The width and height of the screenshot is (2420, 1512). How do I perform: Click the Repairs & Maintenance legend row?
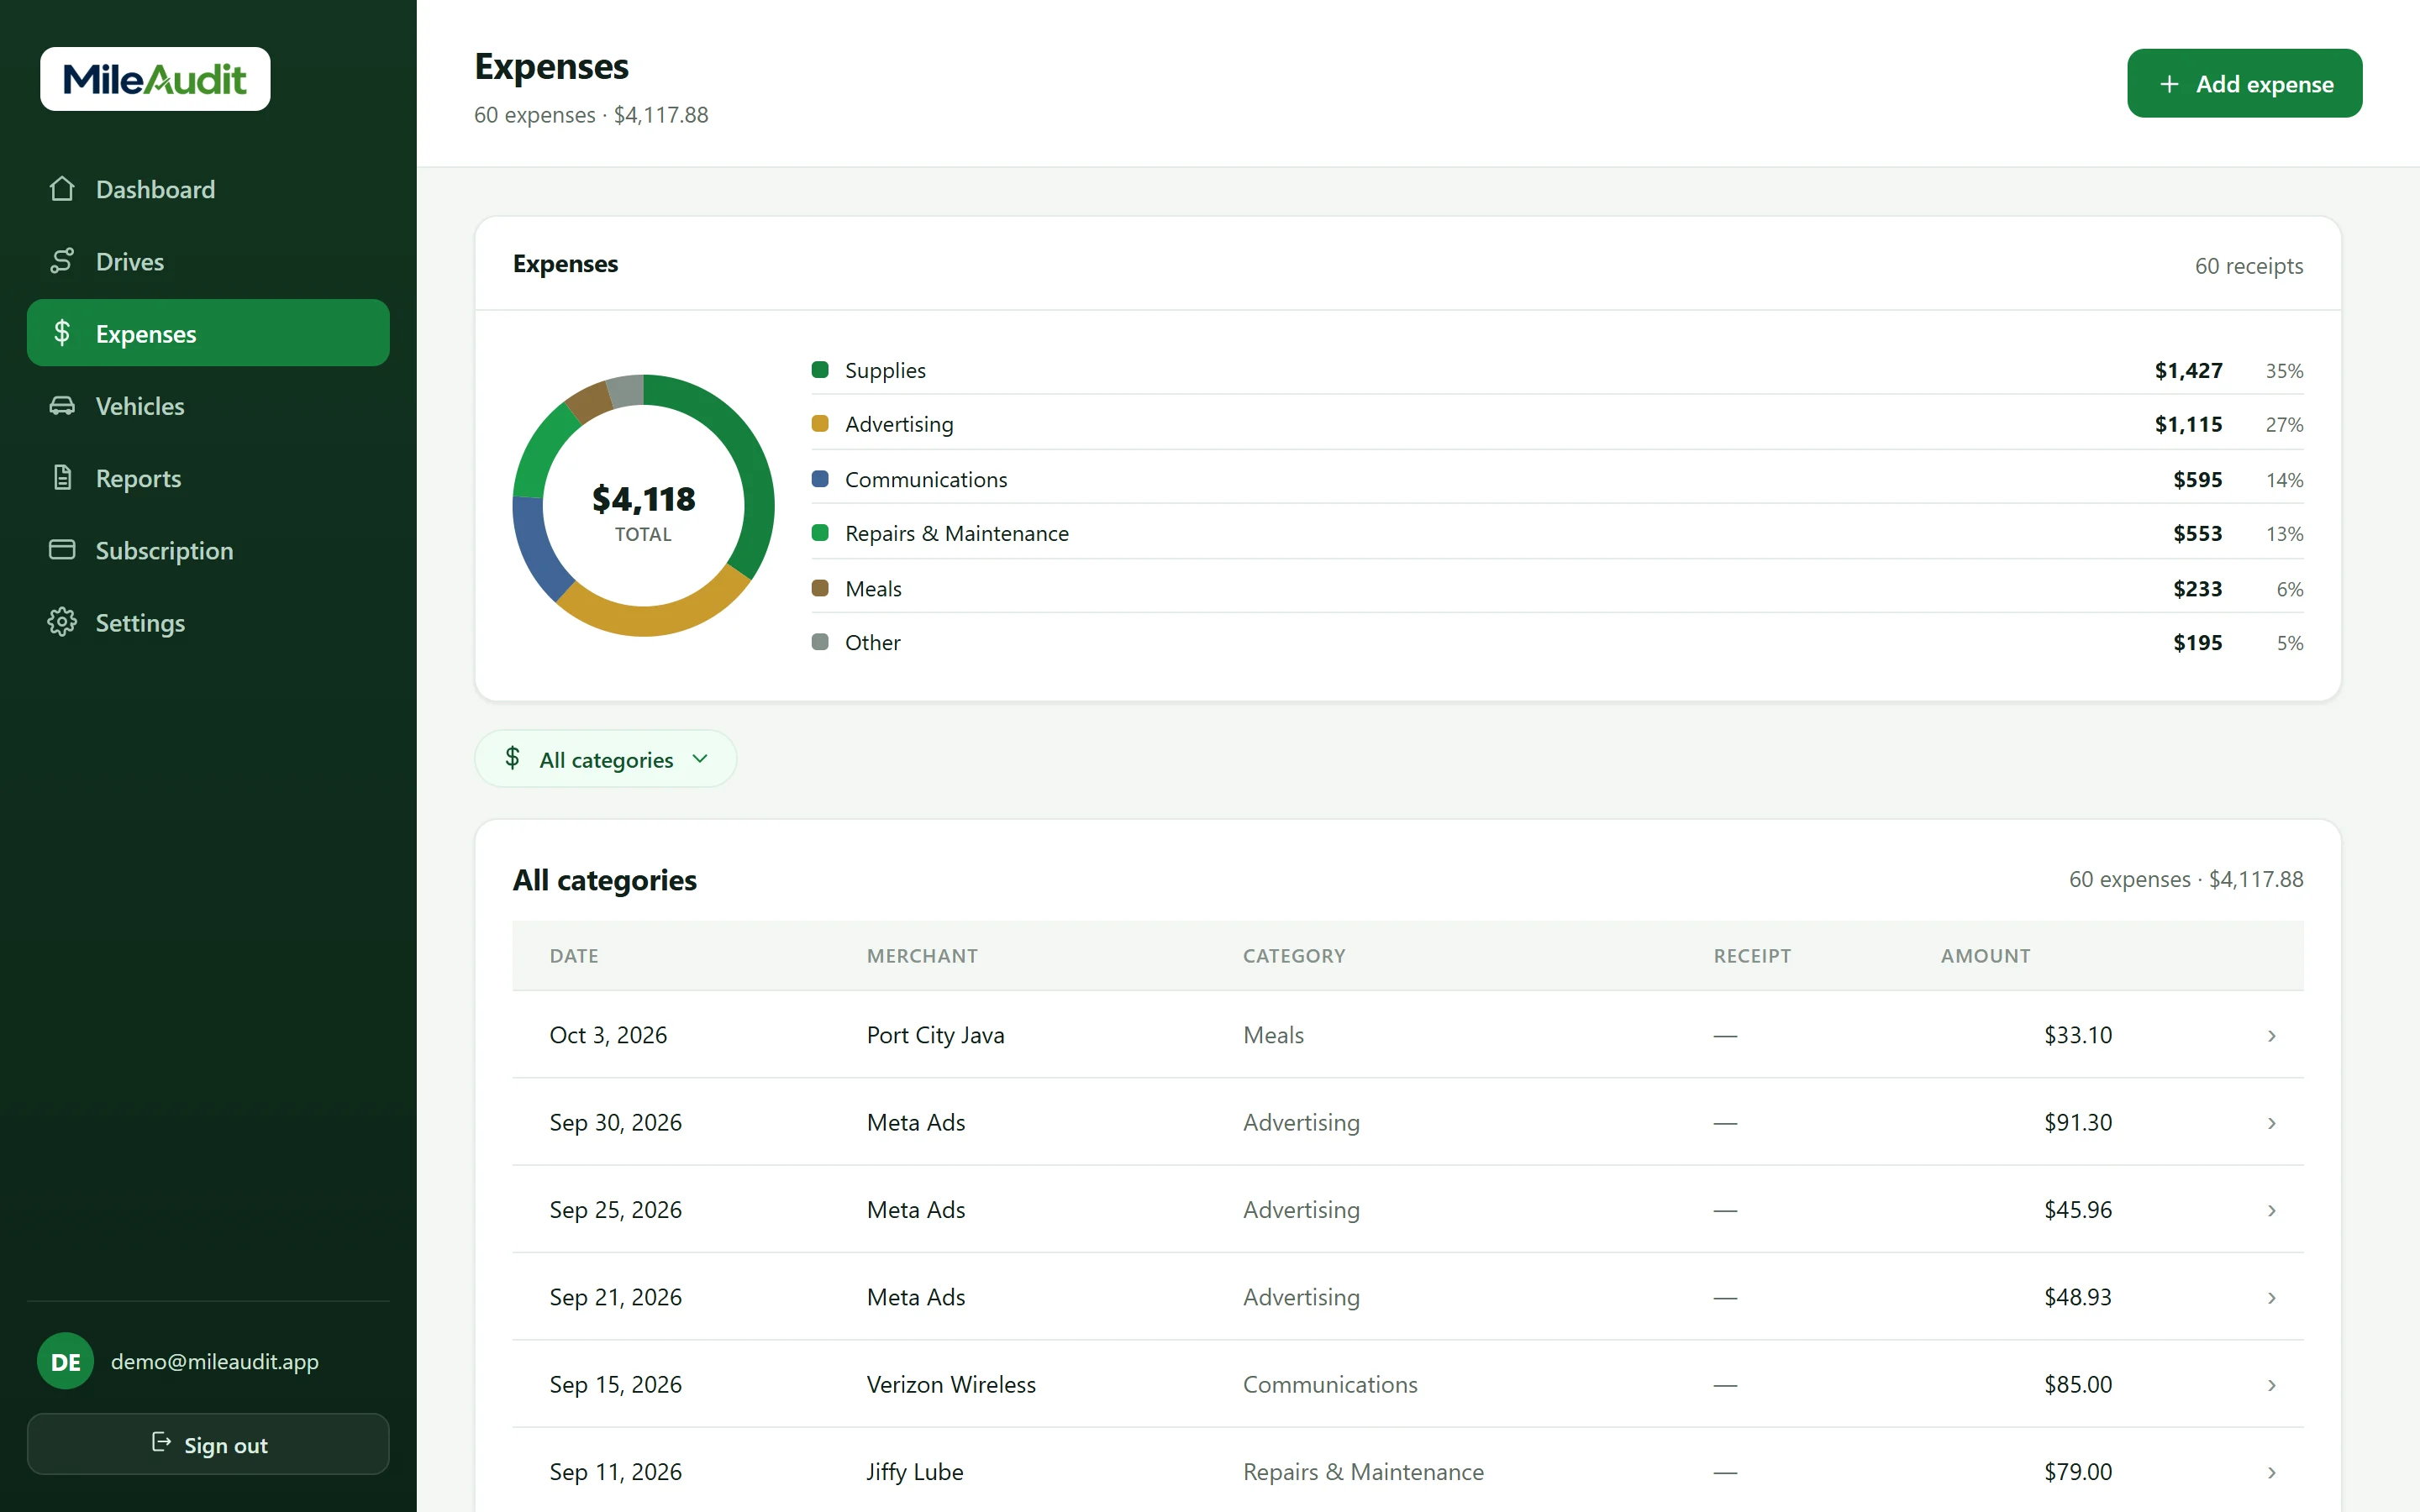pyautogui.click(x=1557, y=533)
